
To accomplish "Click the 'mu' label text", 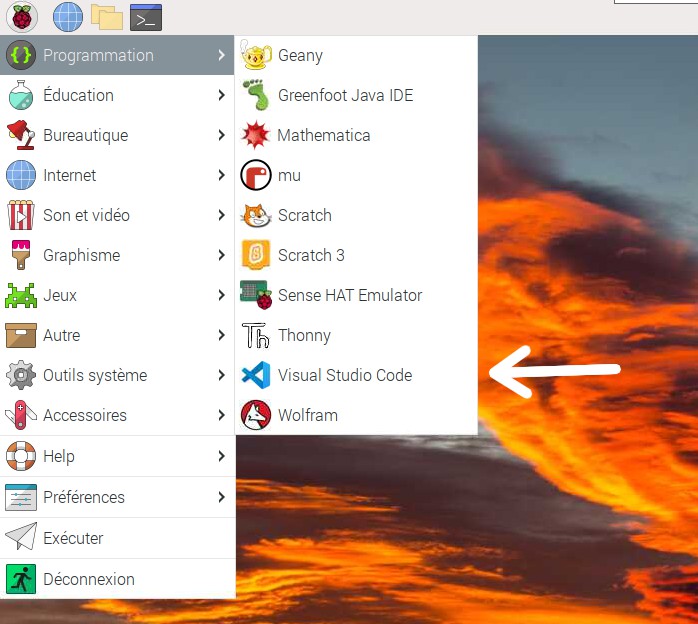I will (x=289, y=176).
